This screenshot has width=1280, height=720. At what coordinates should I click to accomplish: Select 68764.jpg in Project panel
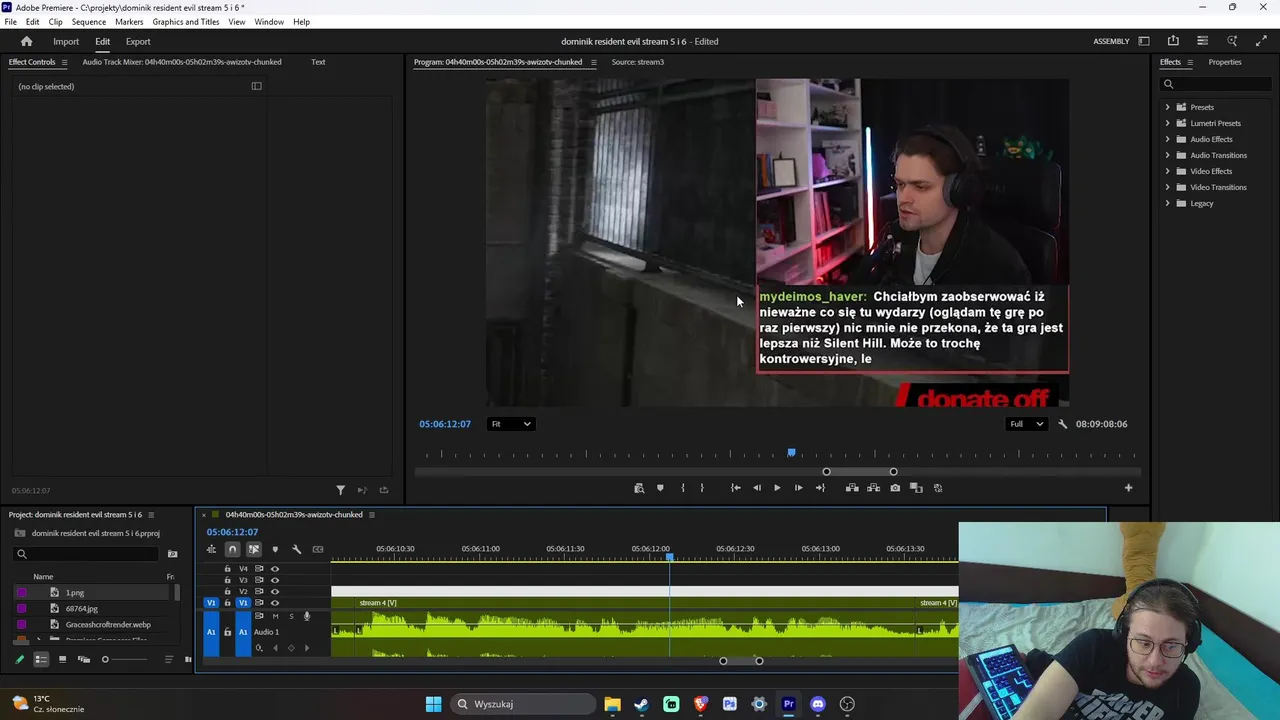(x=82, y=609)
